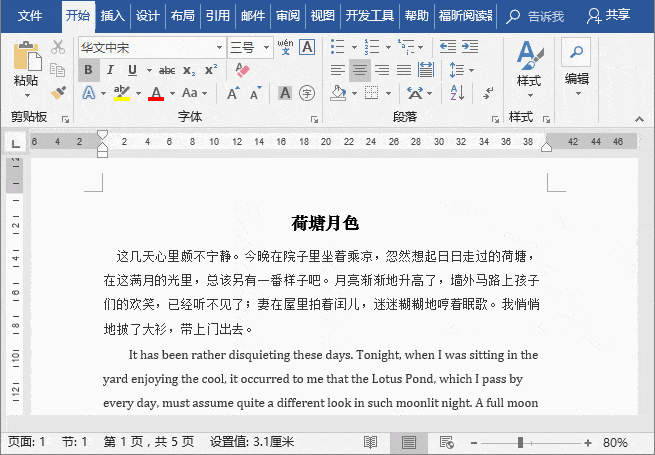Click the 共享 share button
Viewport: 655px width, 455px height.
(x=608, y=16)
